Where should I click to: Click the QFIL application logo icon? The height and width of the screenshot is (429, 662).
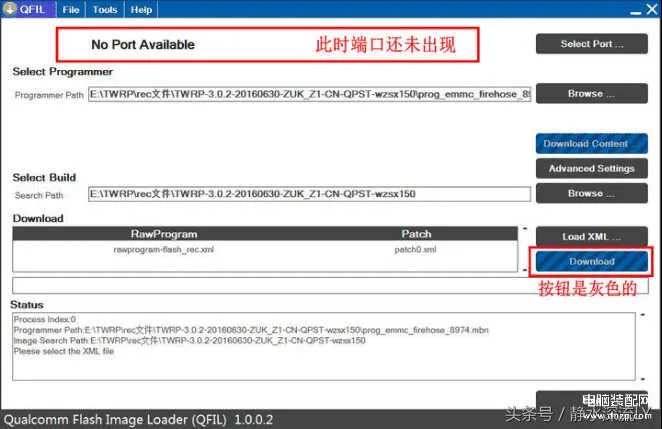pyautogui.click(x=10, y=9)
